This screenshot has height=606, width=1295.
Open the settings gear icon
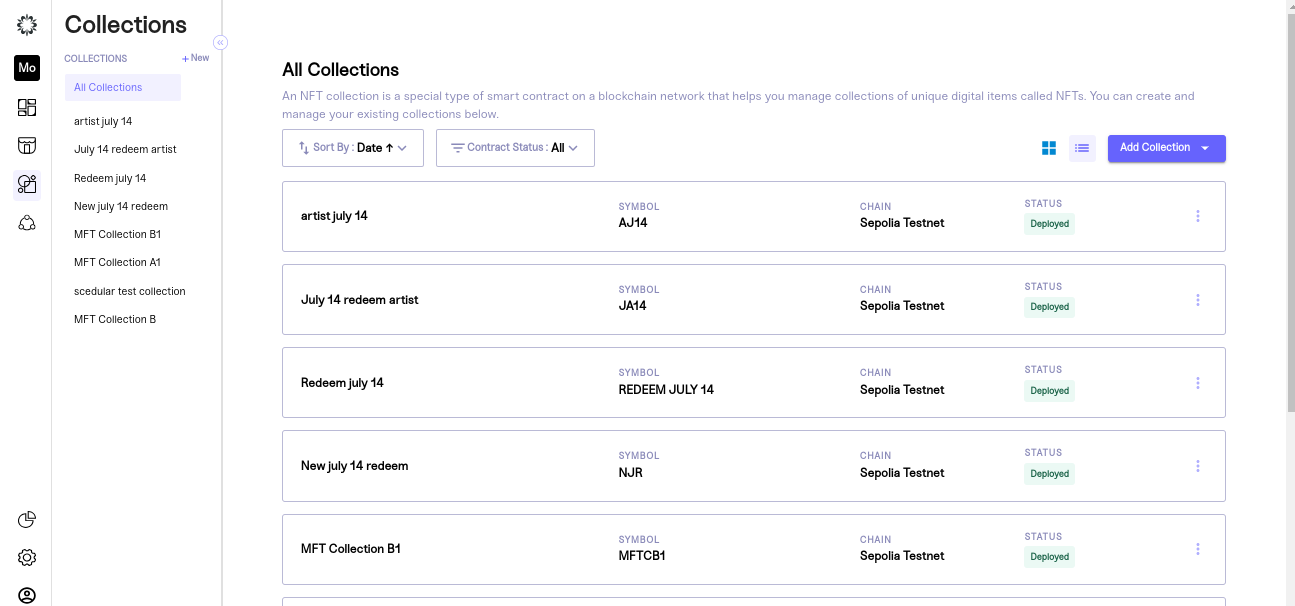[27, 557]
